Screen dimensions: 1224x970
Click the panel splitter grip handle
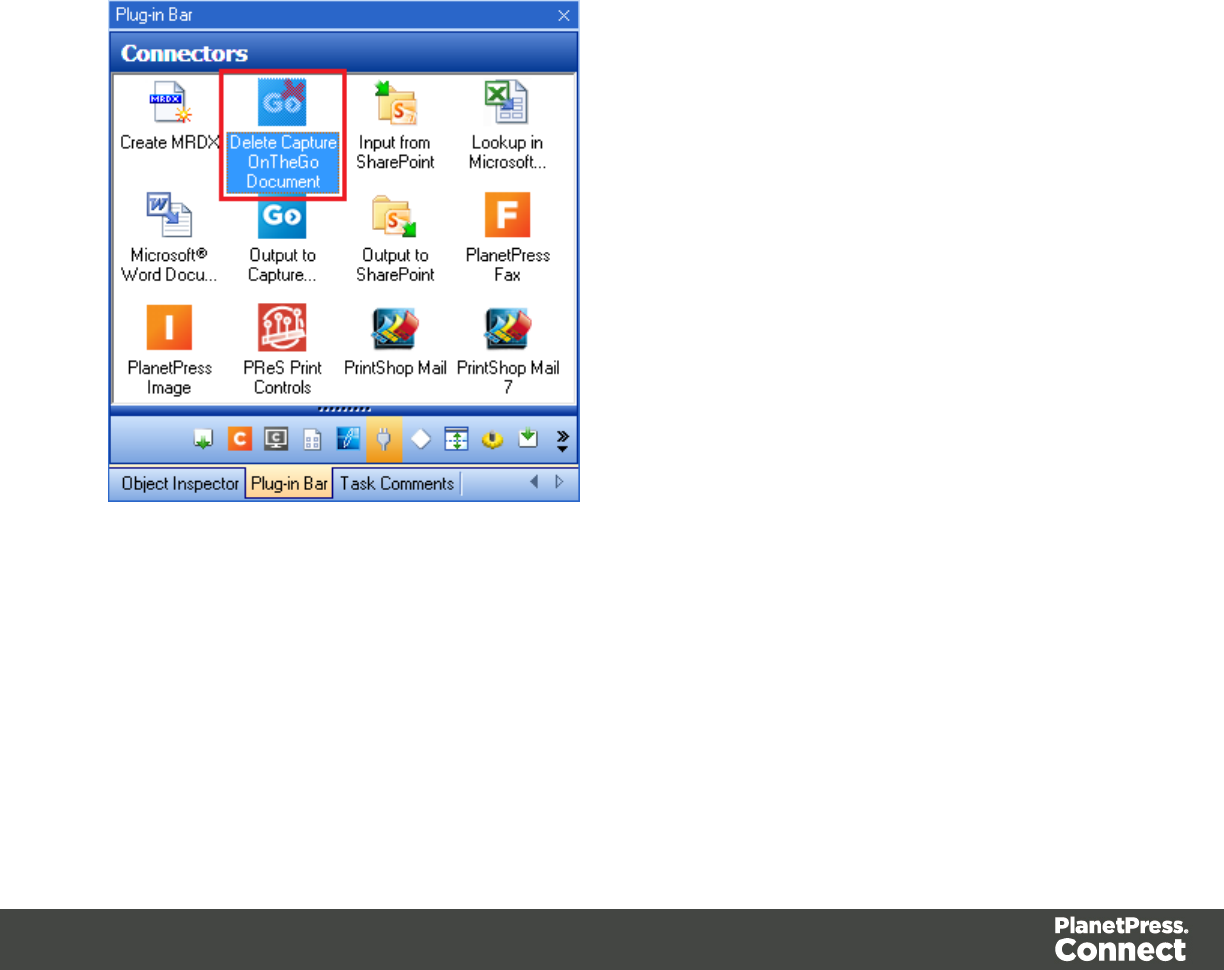344,409
